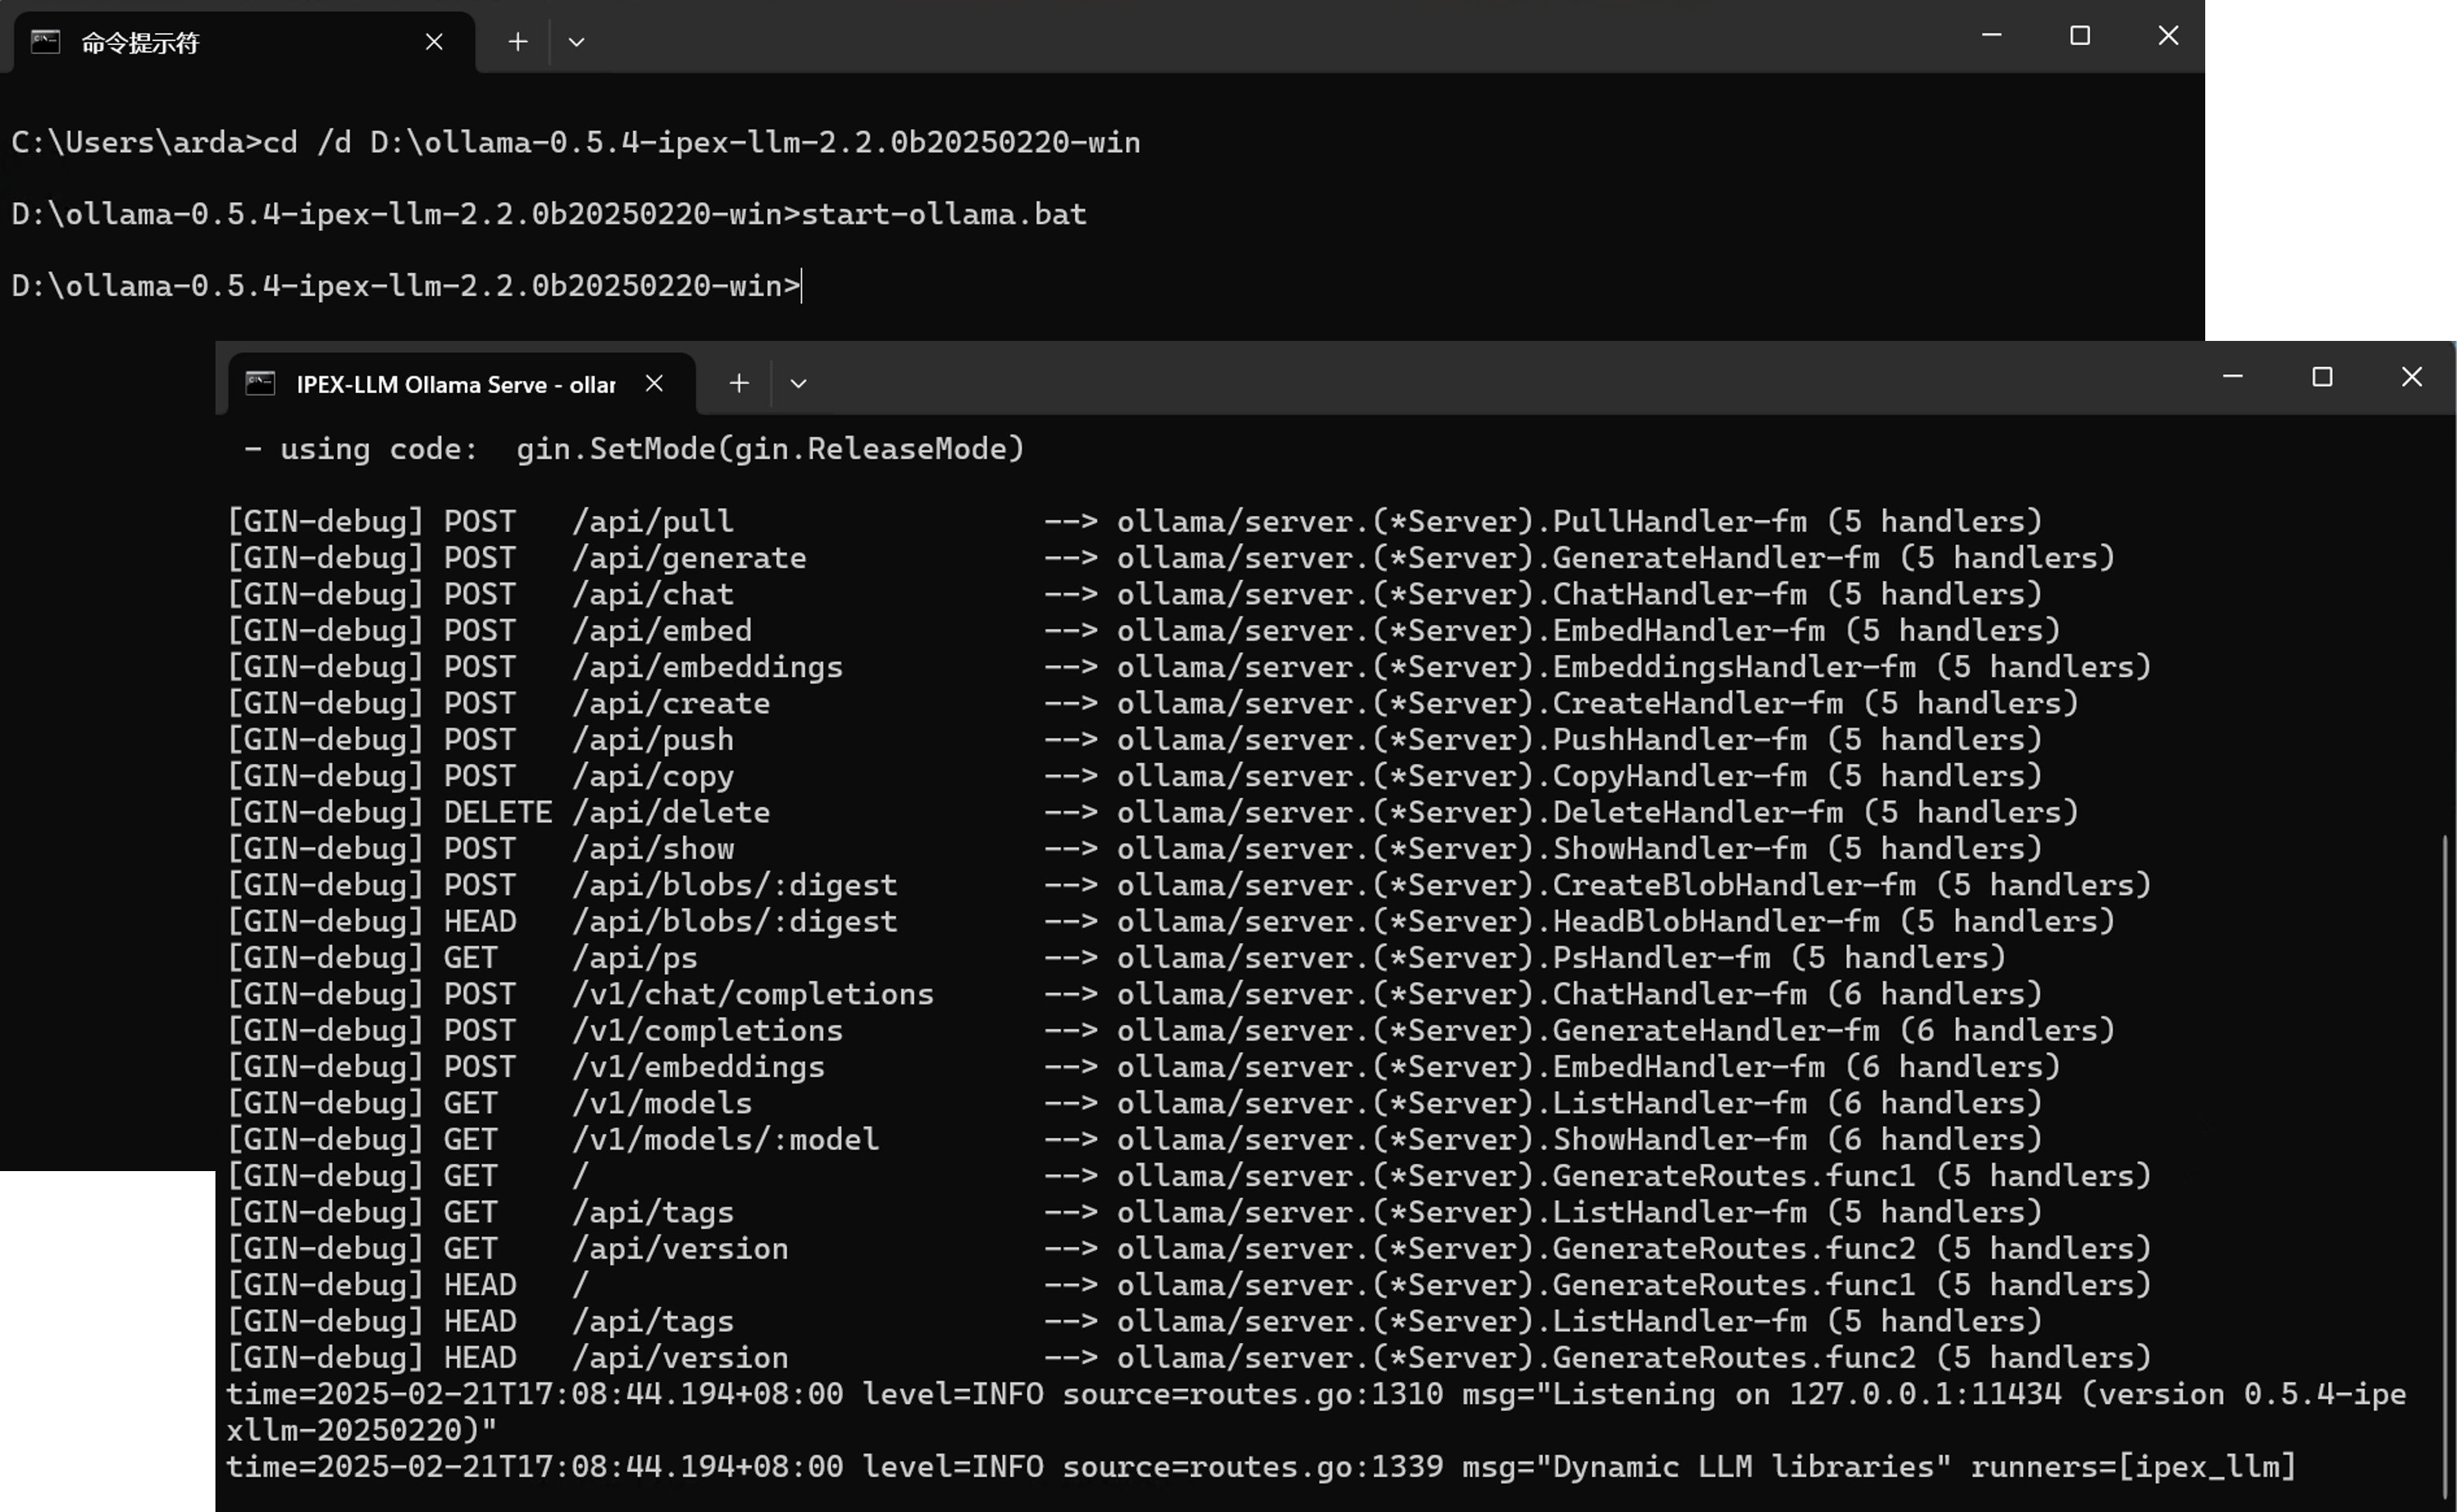Expand the profile dropdown in 命令提示符 window

click(x=576, y=42)
